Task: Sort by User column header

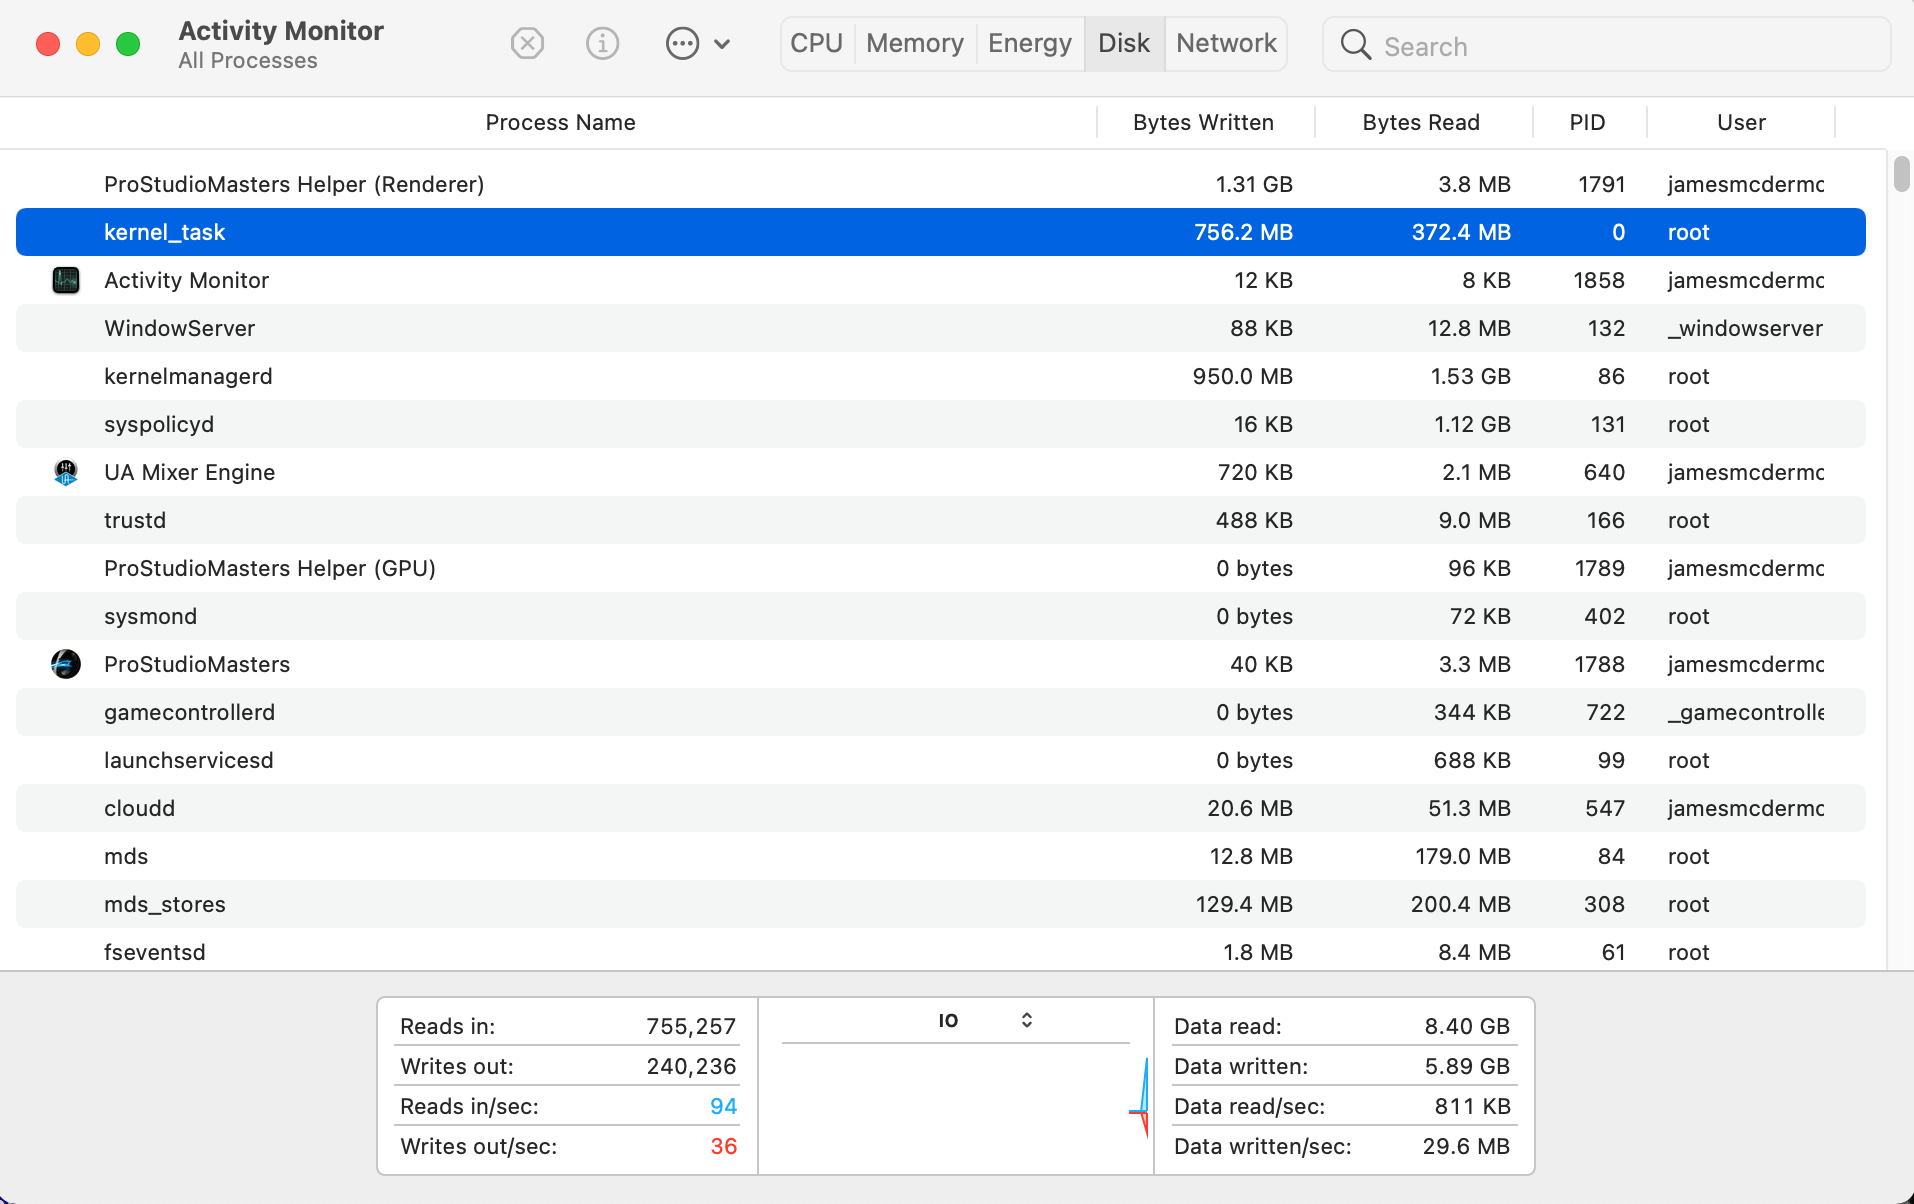Action: [x=1741, y=122]
